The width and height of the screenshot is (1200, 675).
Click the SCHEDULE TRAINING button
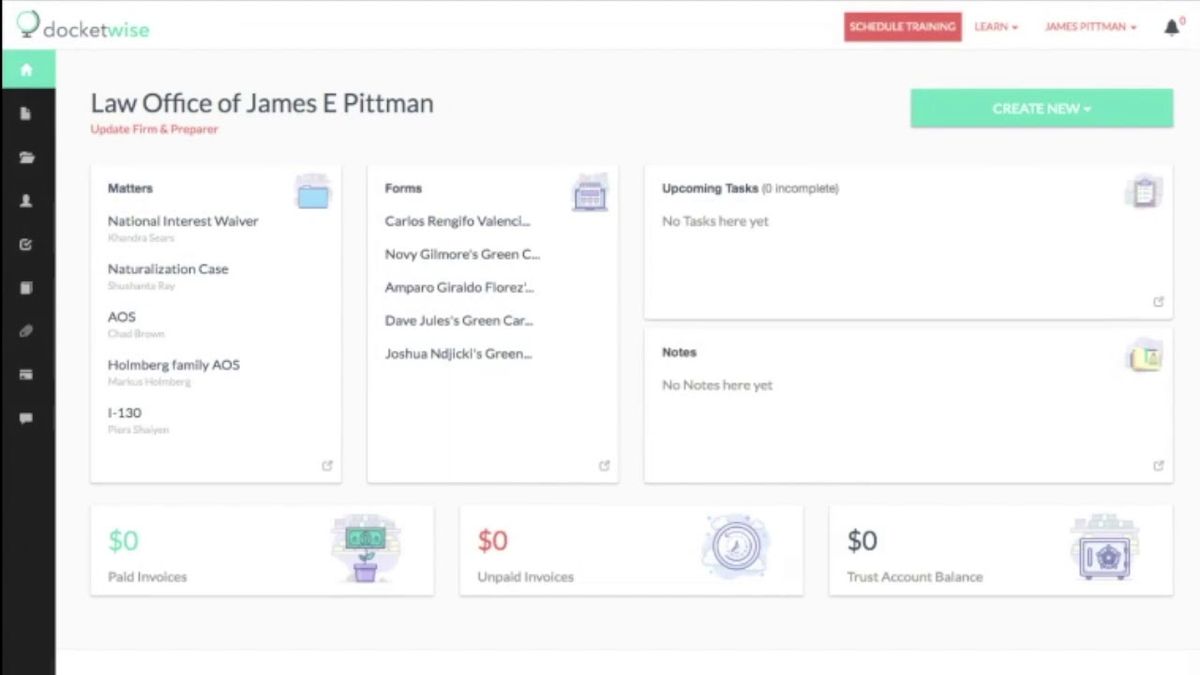pos(902,27)
